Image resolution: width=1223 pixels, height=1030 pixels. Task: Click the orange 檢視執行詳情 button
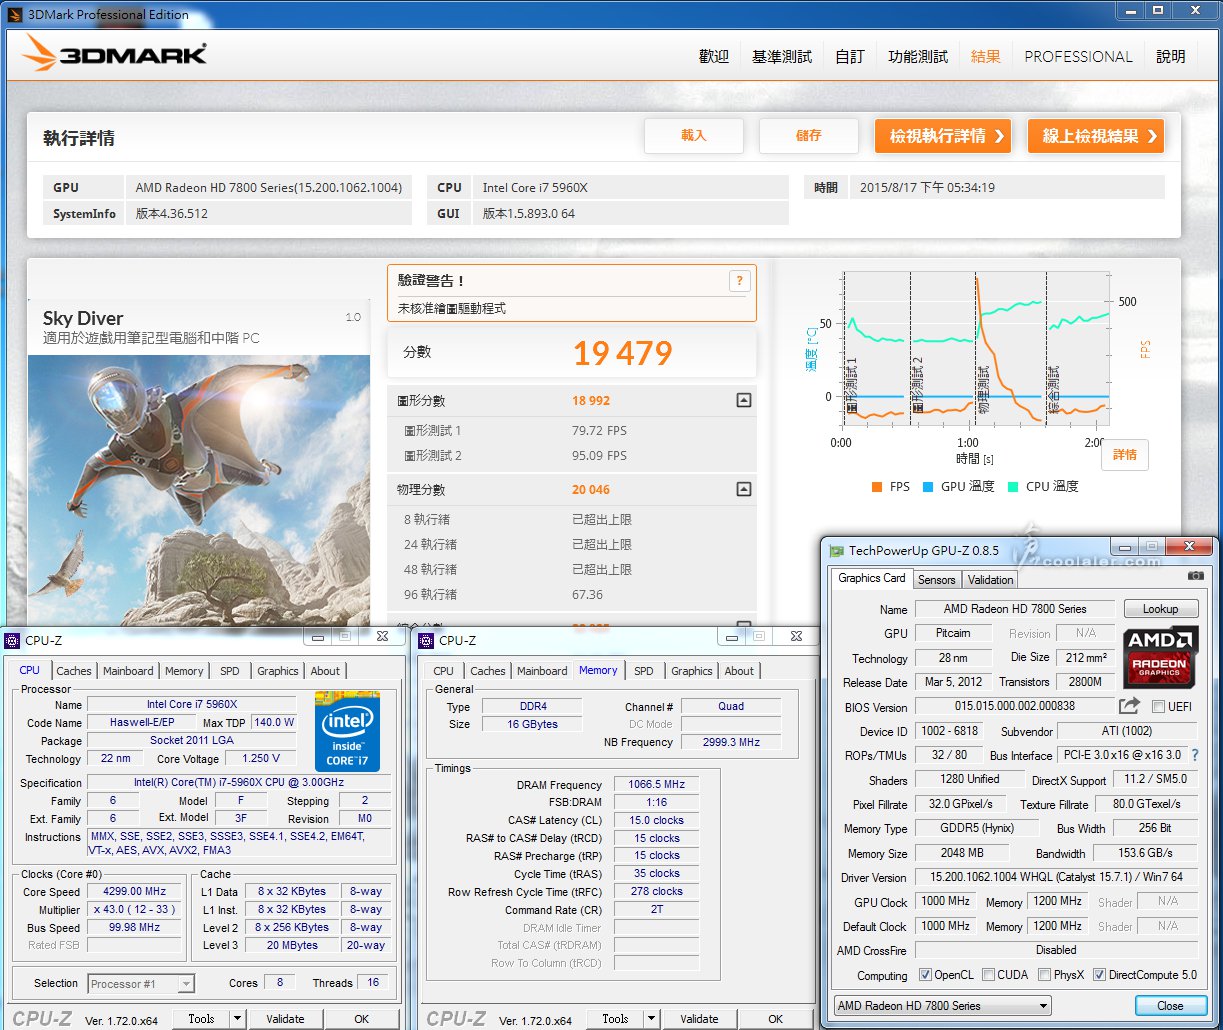[x=943, y=136]
